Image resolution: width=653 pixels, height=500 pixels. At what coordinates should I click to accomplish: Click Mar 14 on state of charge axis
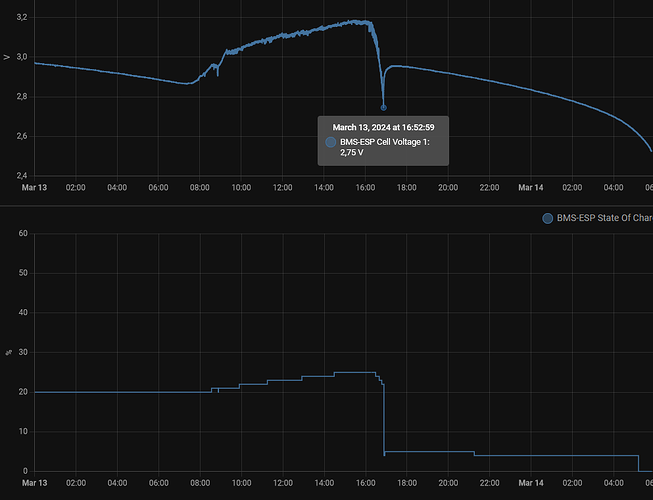point(531,483)
